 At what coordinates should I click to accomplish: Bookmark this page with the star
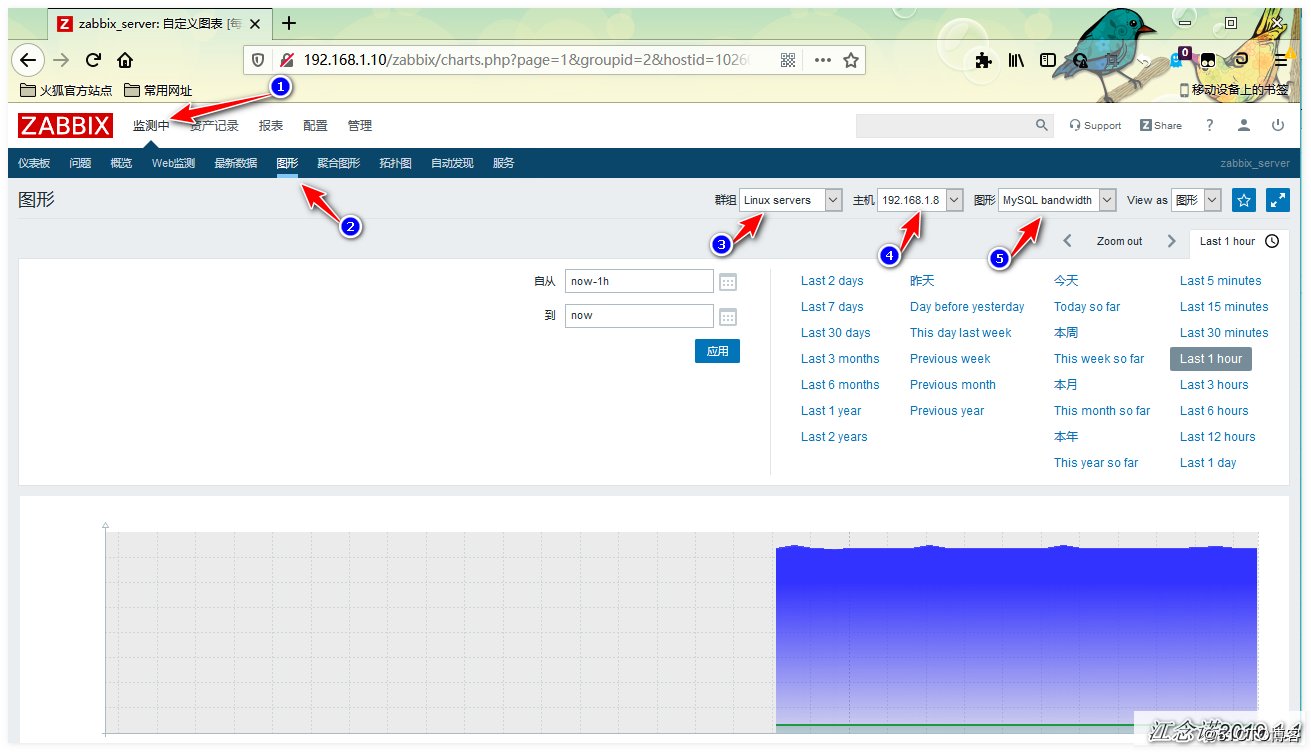coord(851,60)
